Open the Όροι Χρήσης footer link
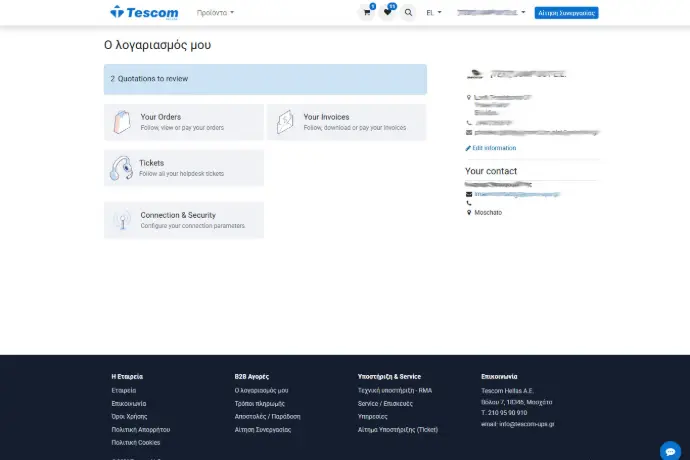The width and height of the screenshot is (690, 460). click(x=130, y=416)
